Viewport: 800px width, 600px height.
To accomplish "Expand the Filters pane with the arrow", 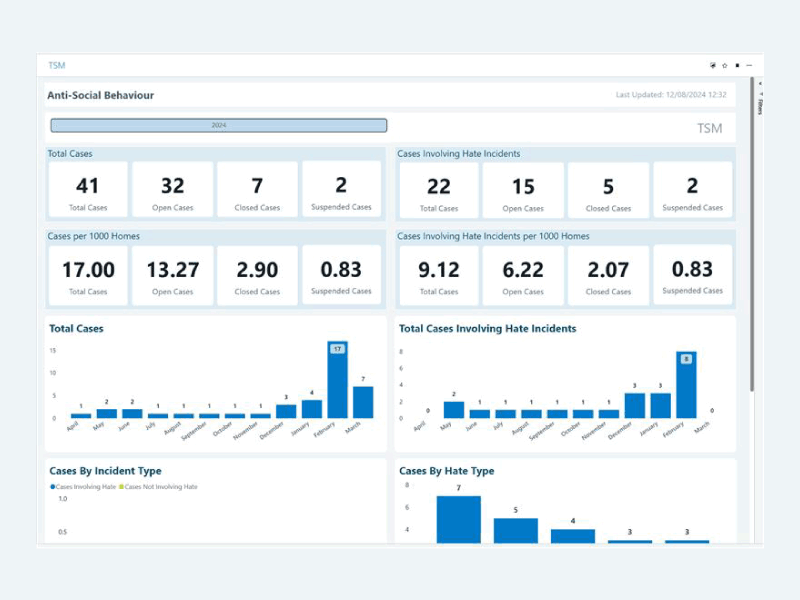I will tap(760, 83).
